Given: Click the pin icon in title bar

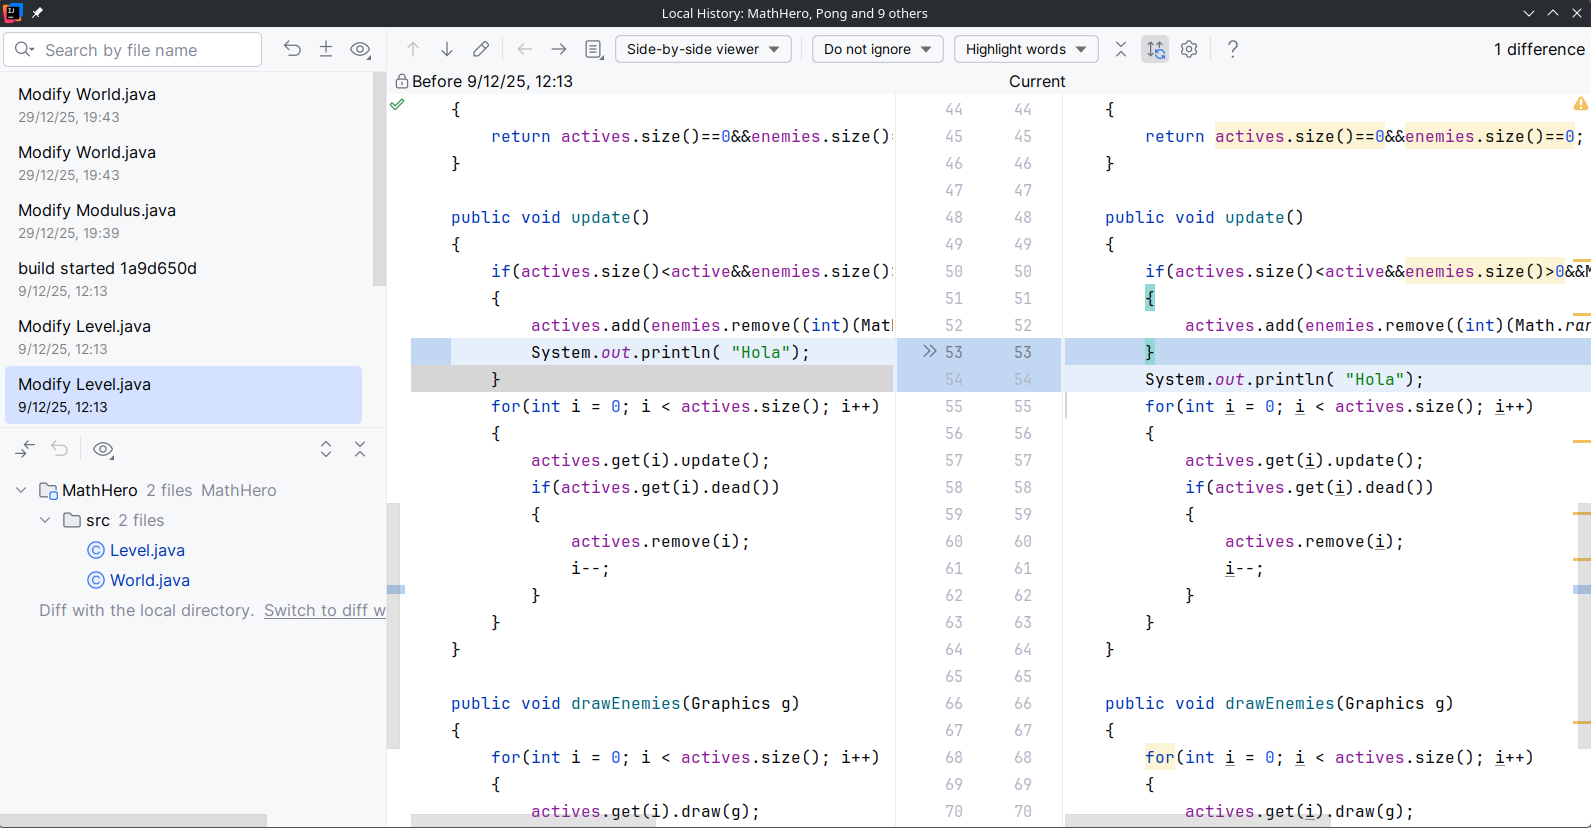Looking at the screenshot, I should pyautogui.click(x=37, y=13).
